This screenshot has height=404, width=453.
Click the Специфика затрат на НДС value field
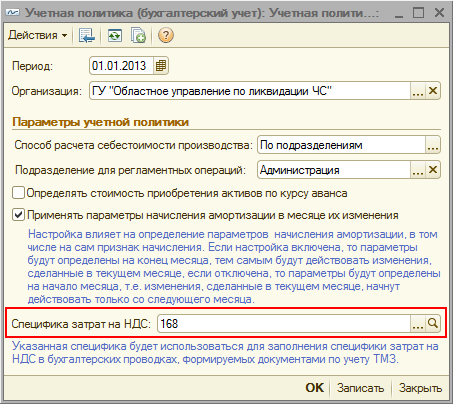click(284, 323)
